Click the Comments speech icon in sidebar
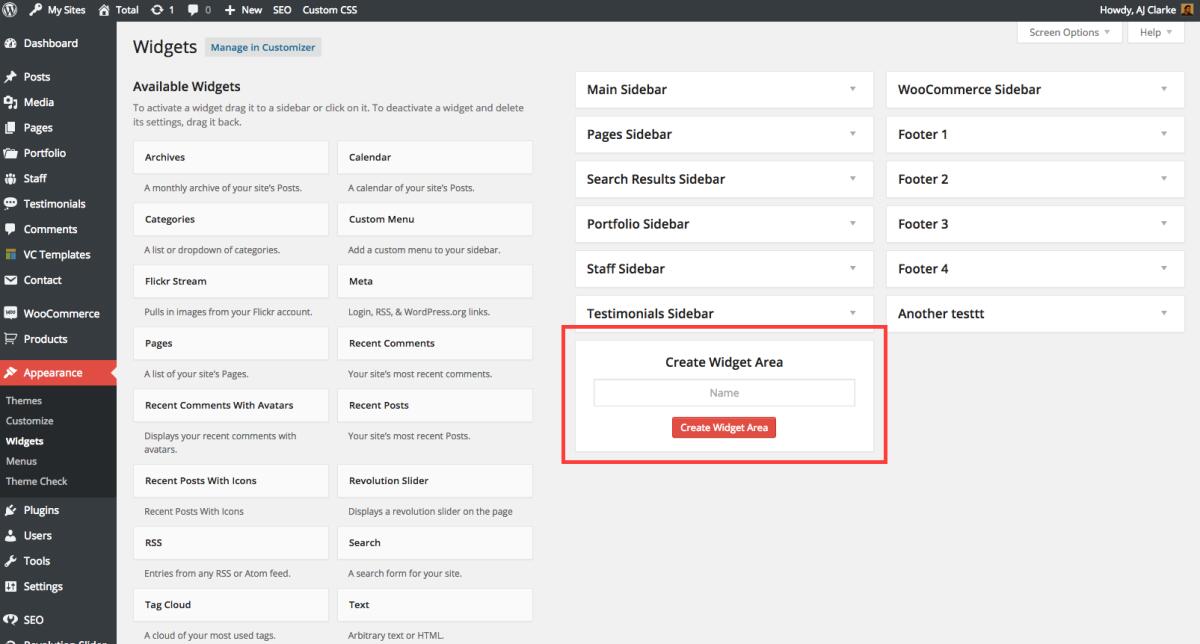This screenshot has height=644, width=1200. [x=13, y=229]
